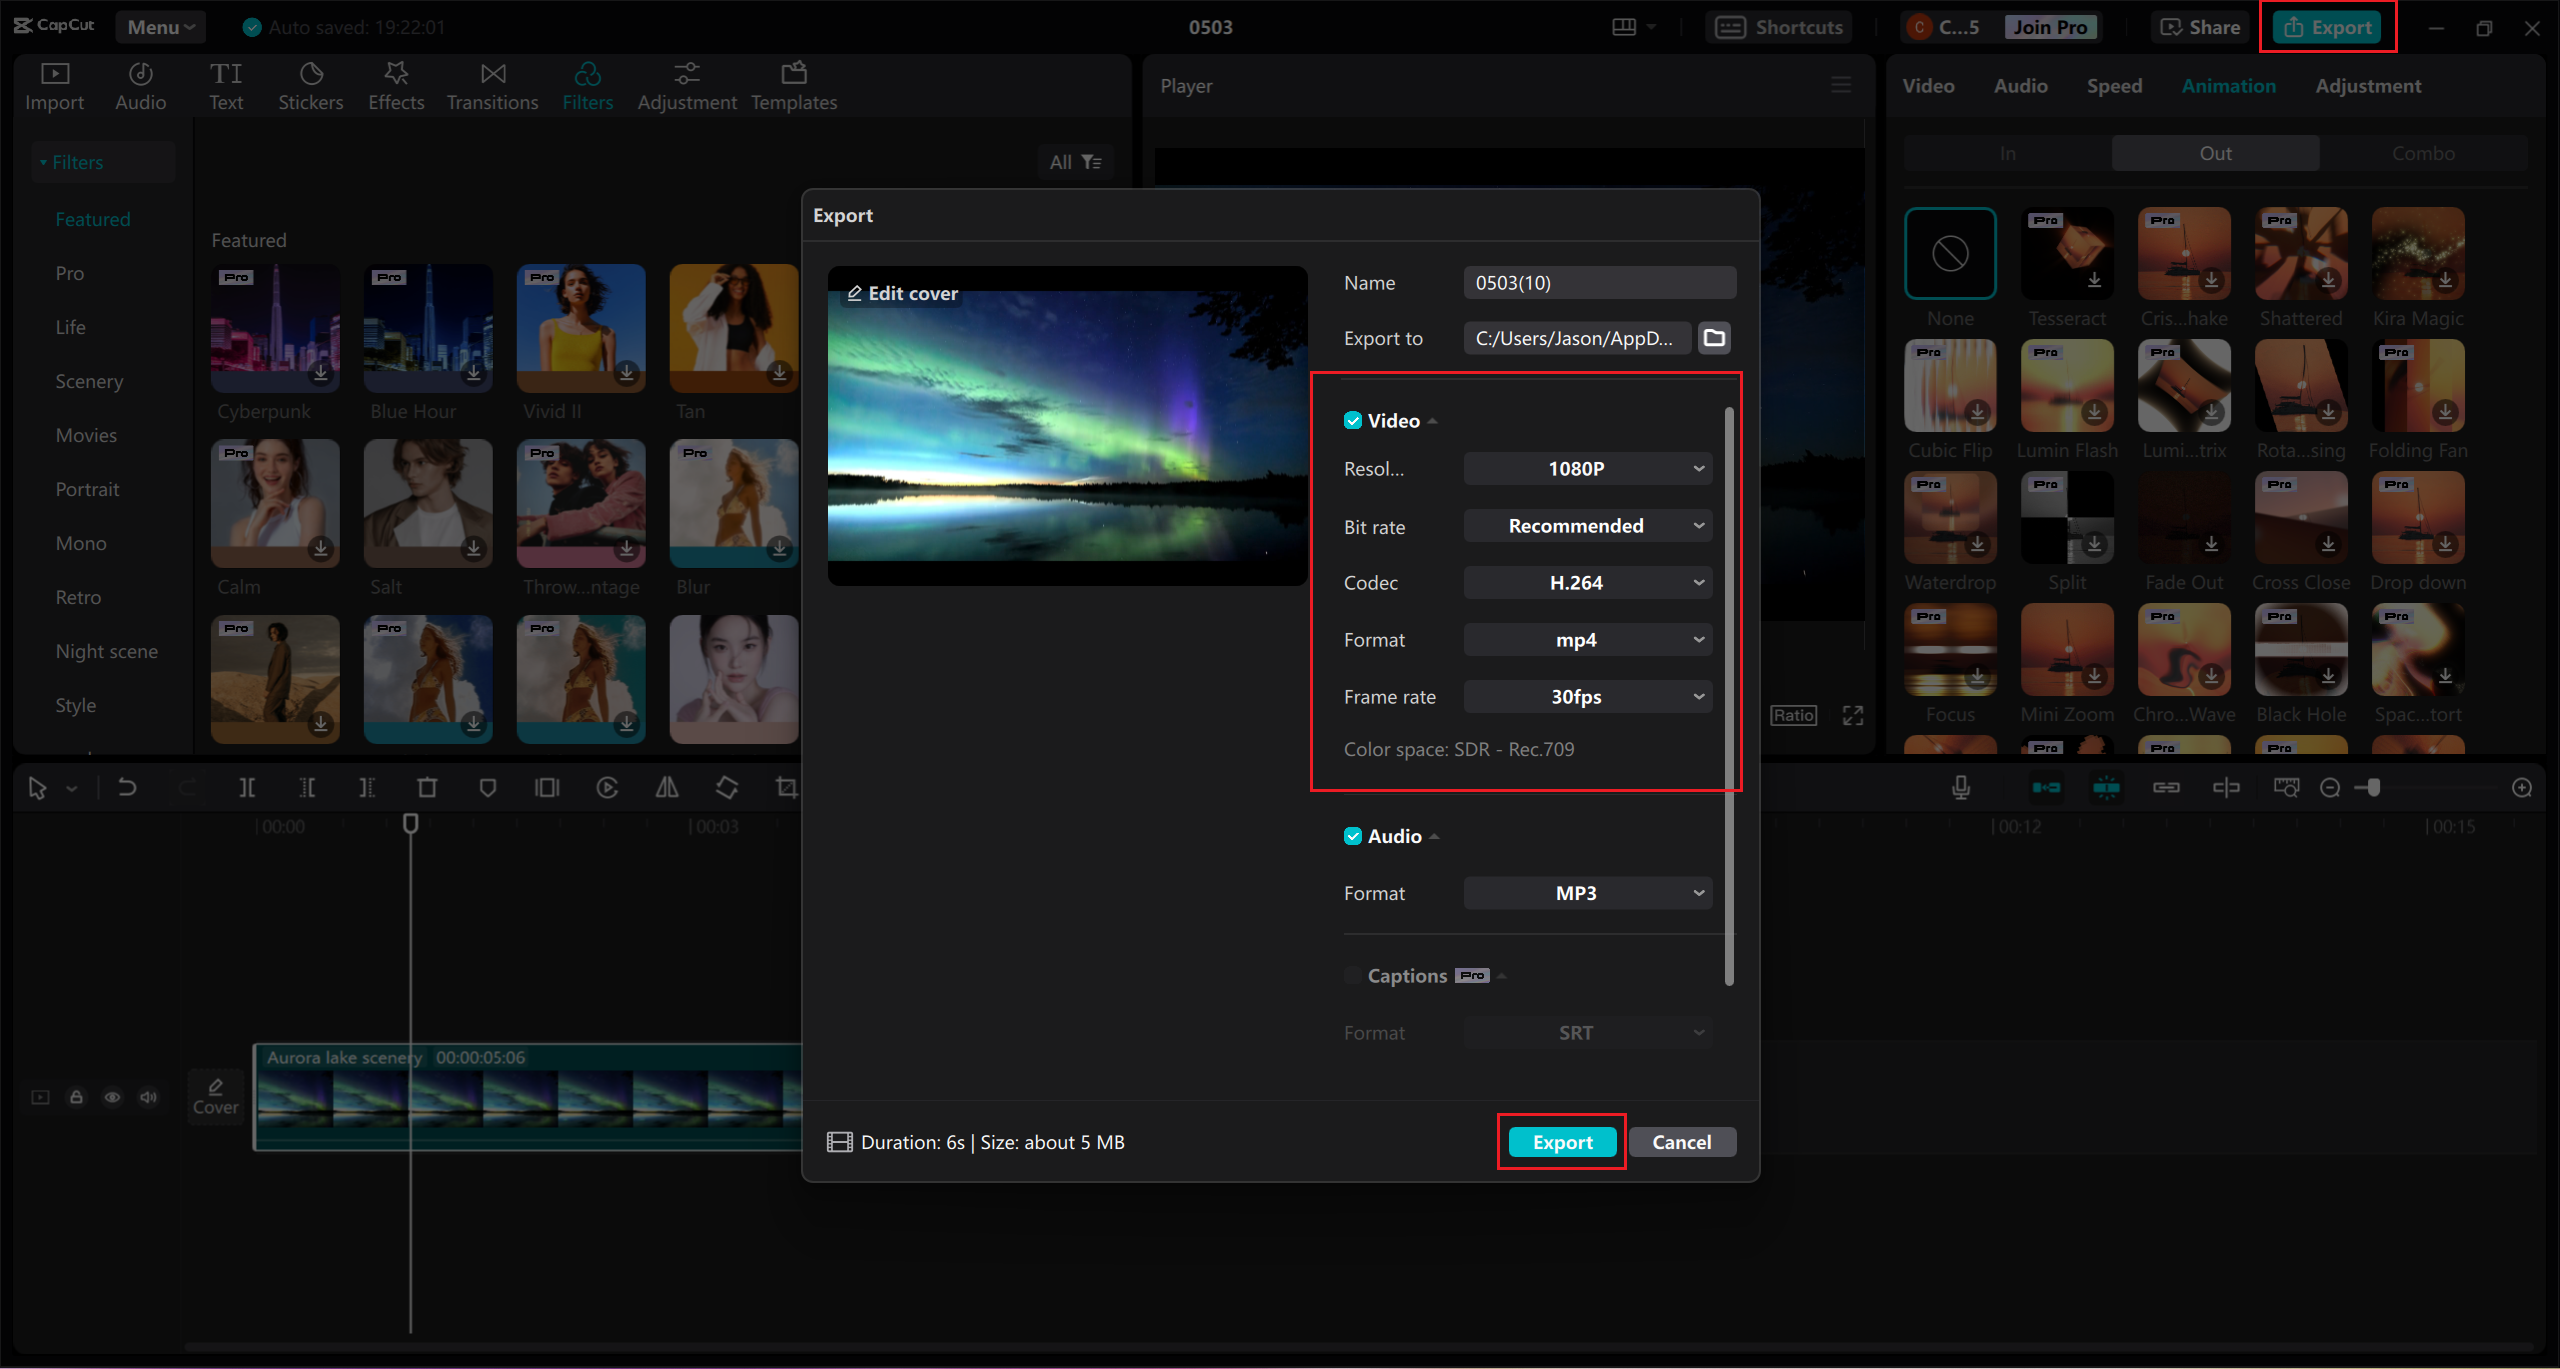
Task: Switch to the Speed tab
Action: [2114, 86]
